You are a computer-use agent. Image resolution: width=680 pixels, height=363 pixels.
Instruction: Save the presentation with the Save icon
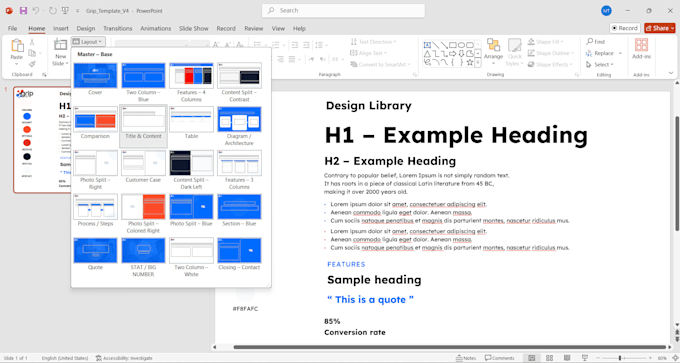tap(23, 10)
